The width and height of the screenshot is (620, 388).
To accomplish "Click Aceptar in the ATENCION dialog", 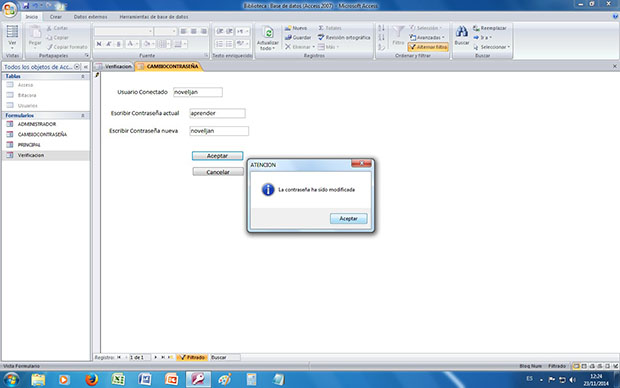I will tap(348, 218).
